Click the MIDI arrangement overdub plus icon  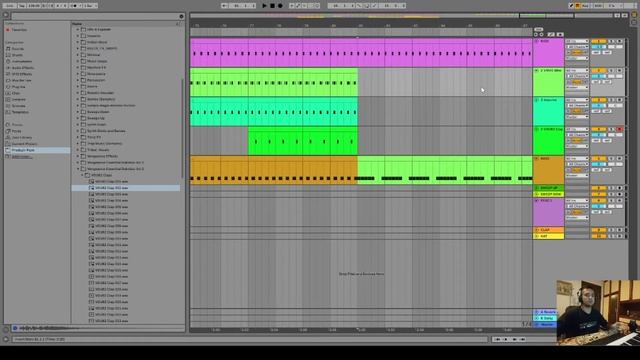click(292, 6)
